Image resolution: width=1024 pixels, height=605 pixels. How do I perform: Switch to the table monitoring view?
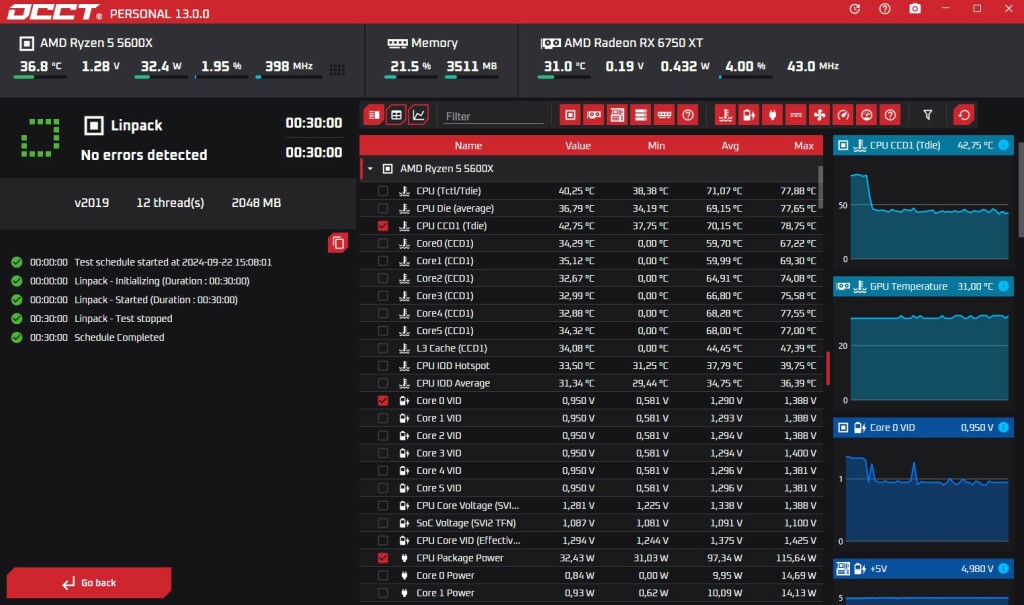[x=396, y=115]
